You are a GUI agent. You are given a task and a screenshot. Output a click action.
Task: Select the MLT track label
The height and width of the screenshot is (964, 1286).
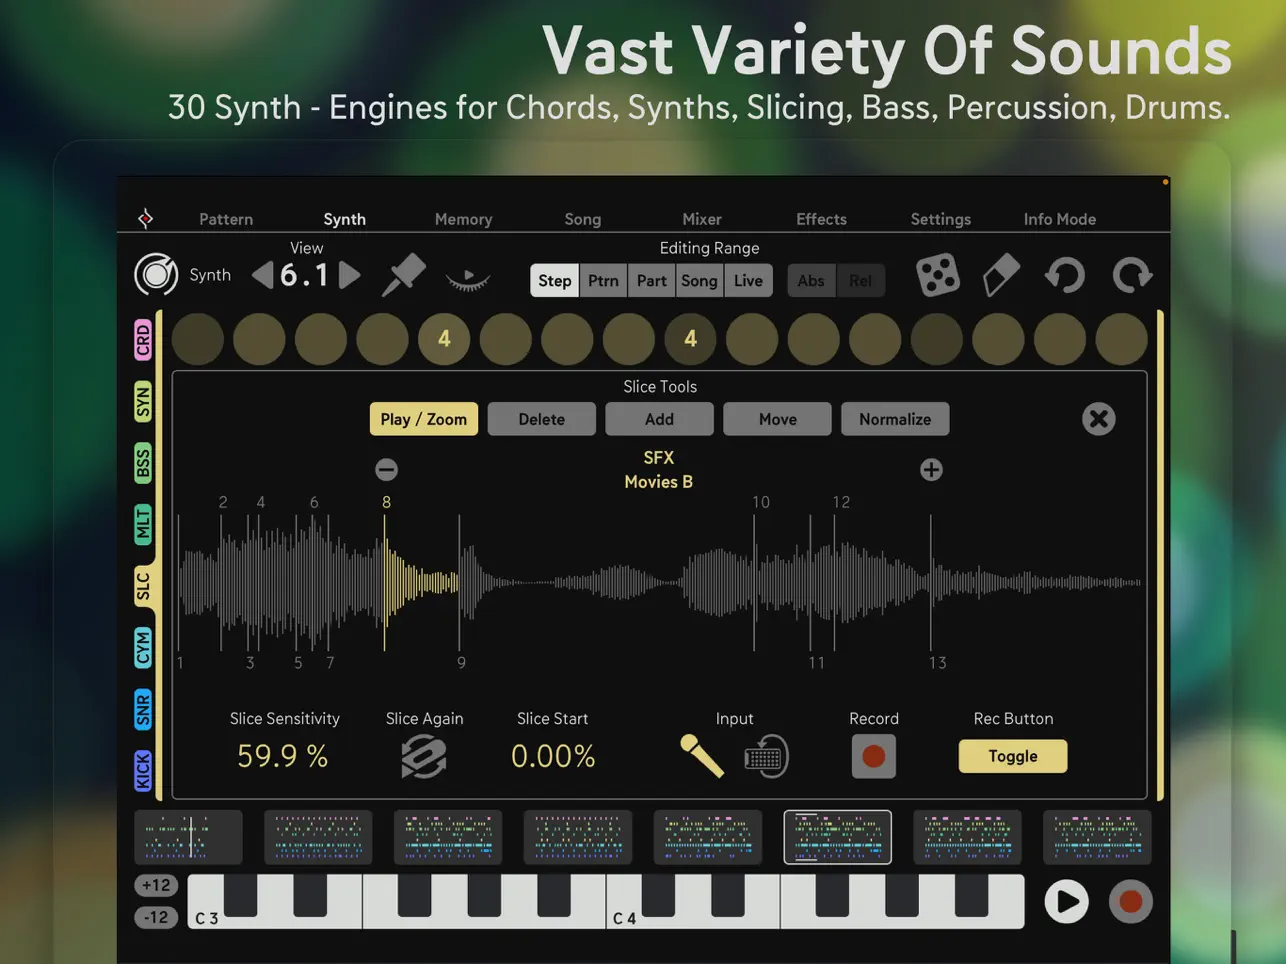[x=143, y=525]
